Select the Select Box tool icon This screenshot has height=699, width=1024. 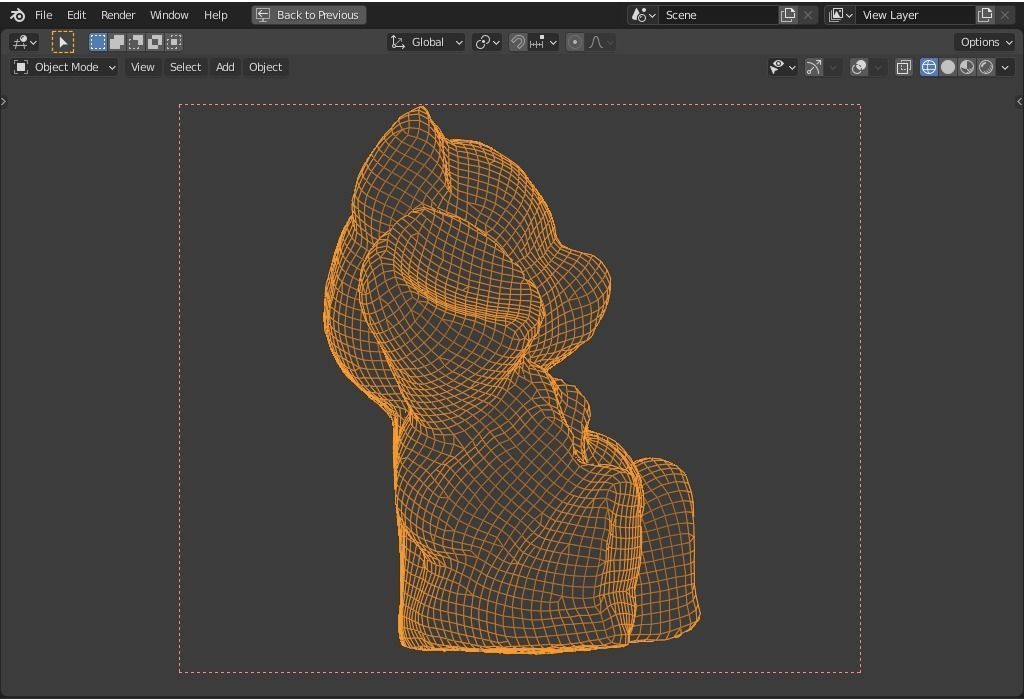click(x=63, y=42)
